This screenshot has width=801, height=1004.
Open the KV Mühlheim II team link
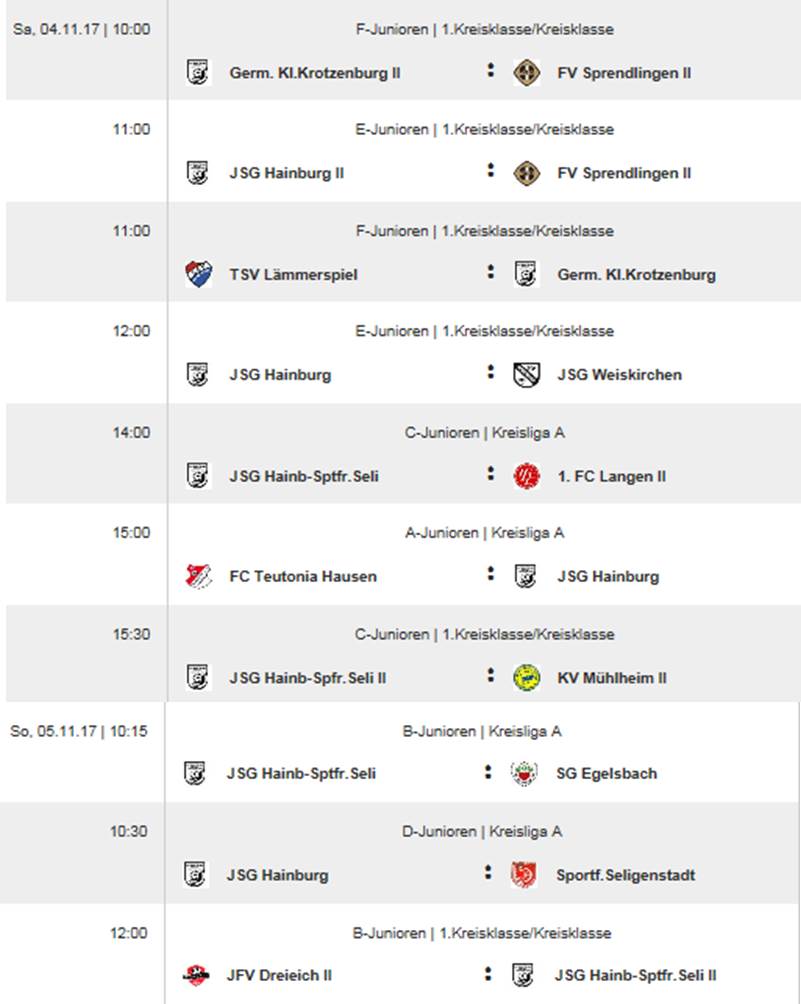click(611, 678)
